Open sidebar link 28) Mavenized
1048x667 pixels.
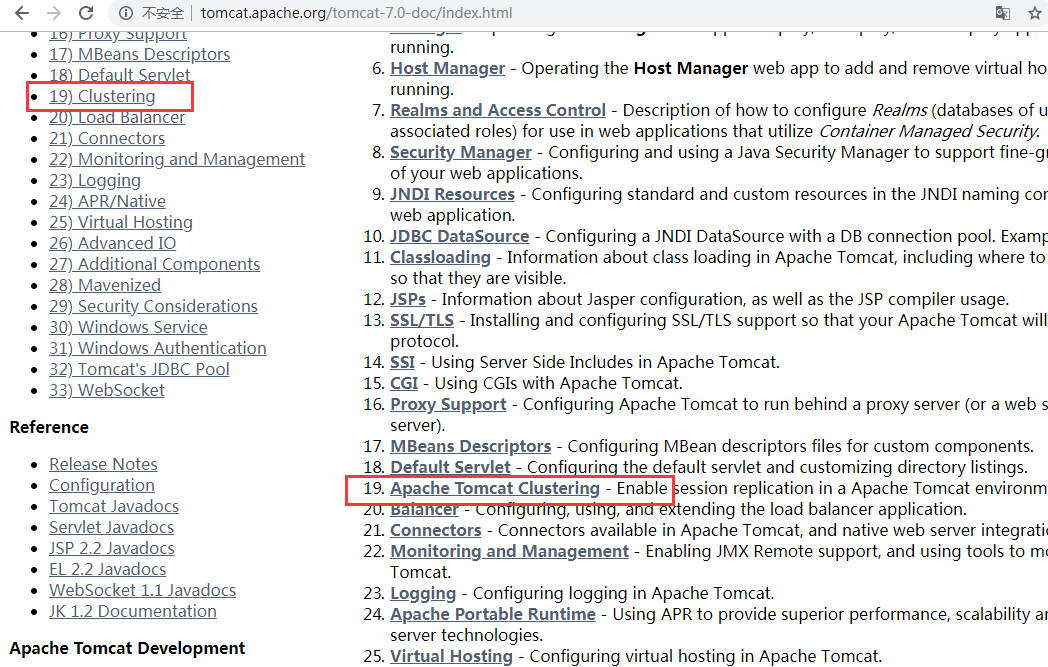(x=104, y=285)
